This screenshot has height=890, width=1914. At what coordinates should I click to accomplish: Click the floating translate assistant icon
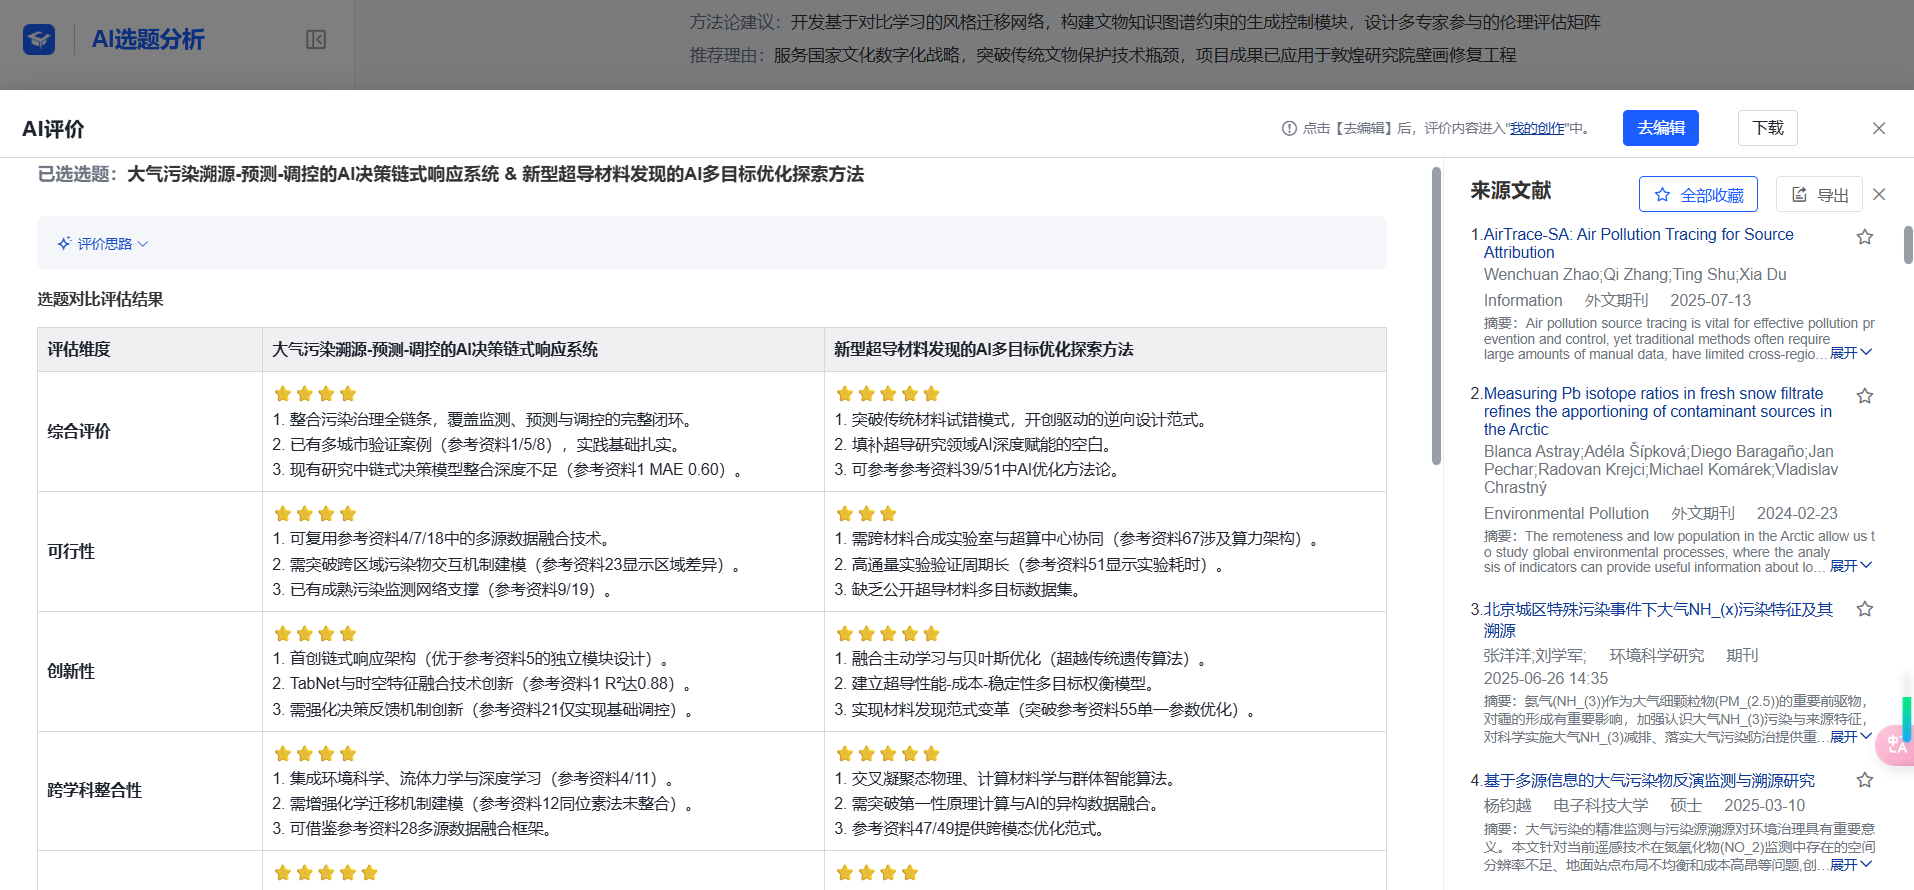coord(1895,745)
